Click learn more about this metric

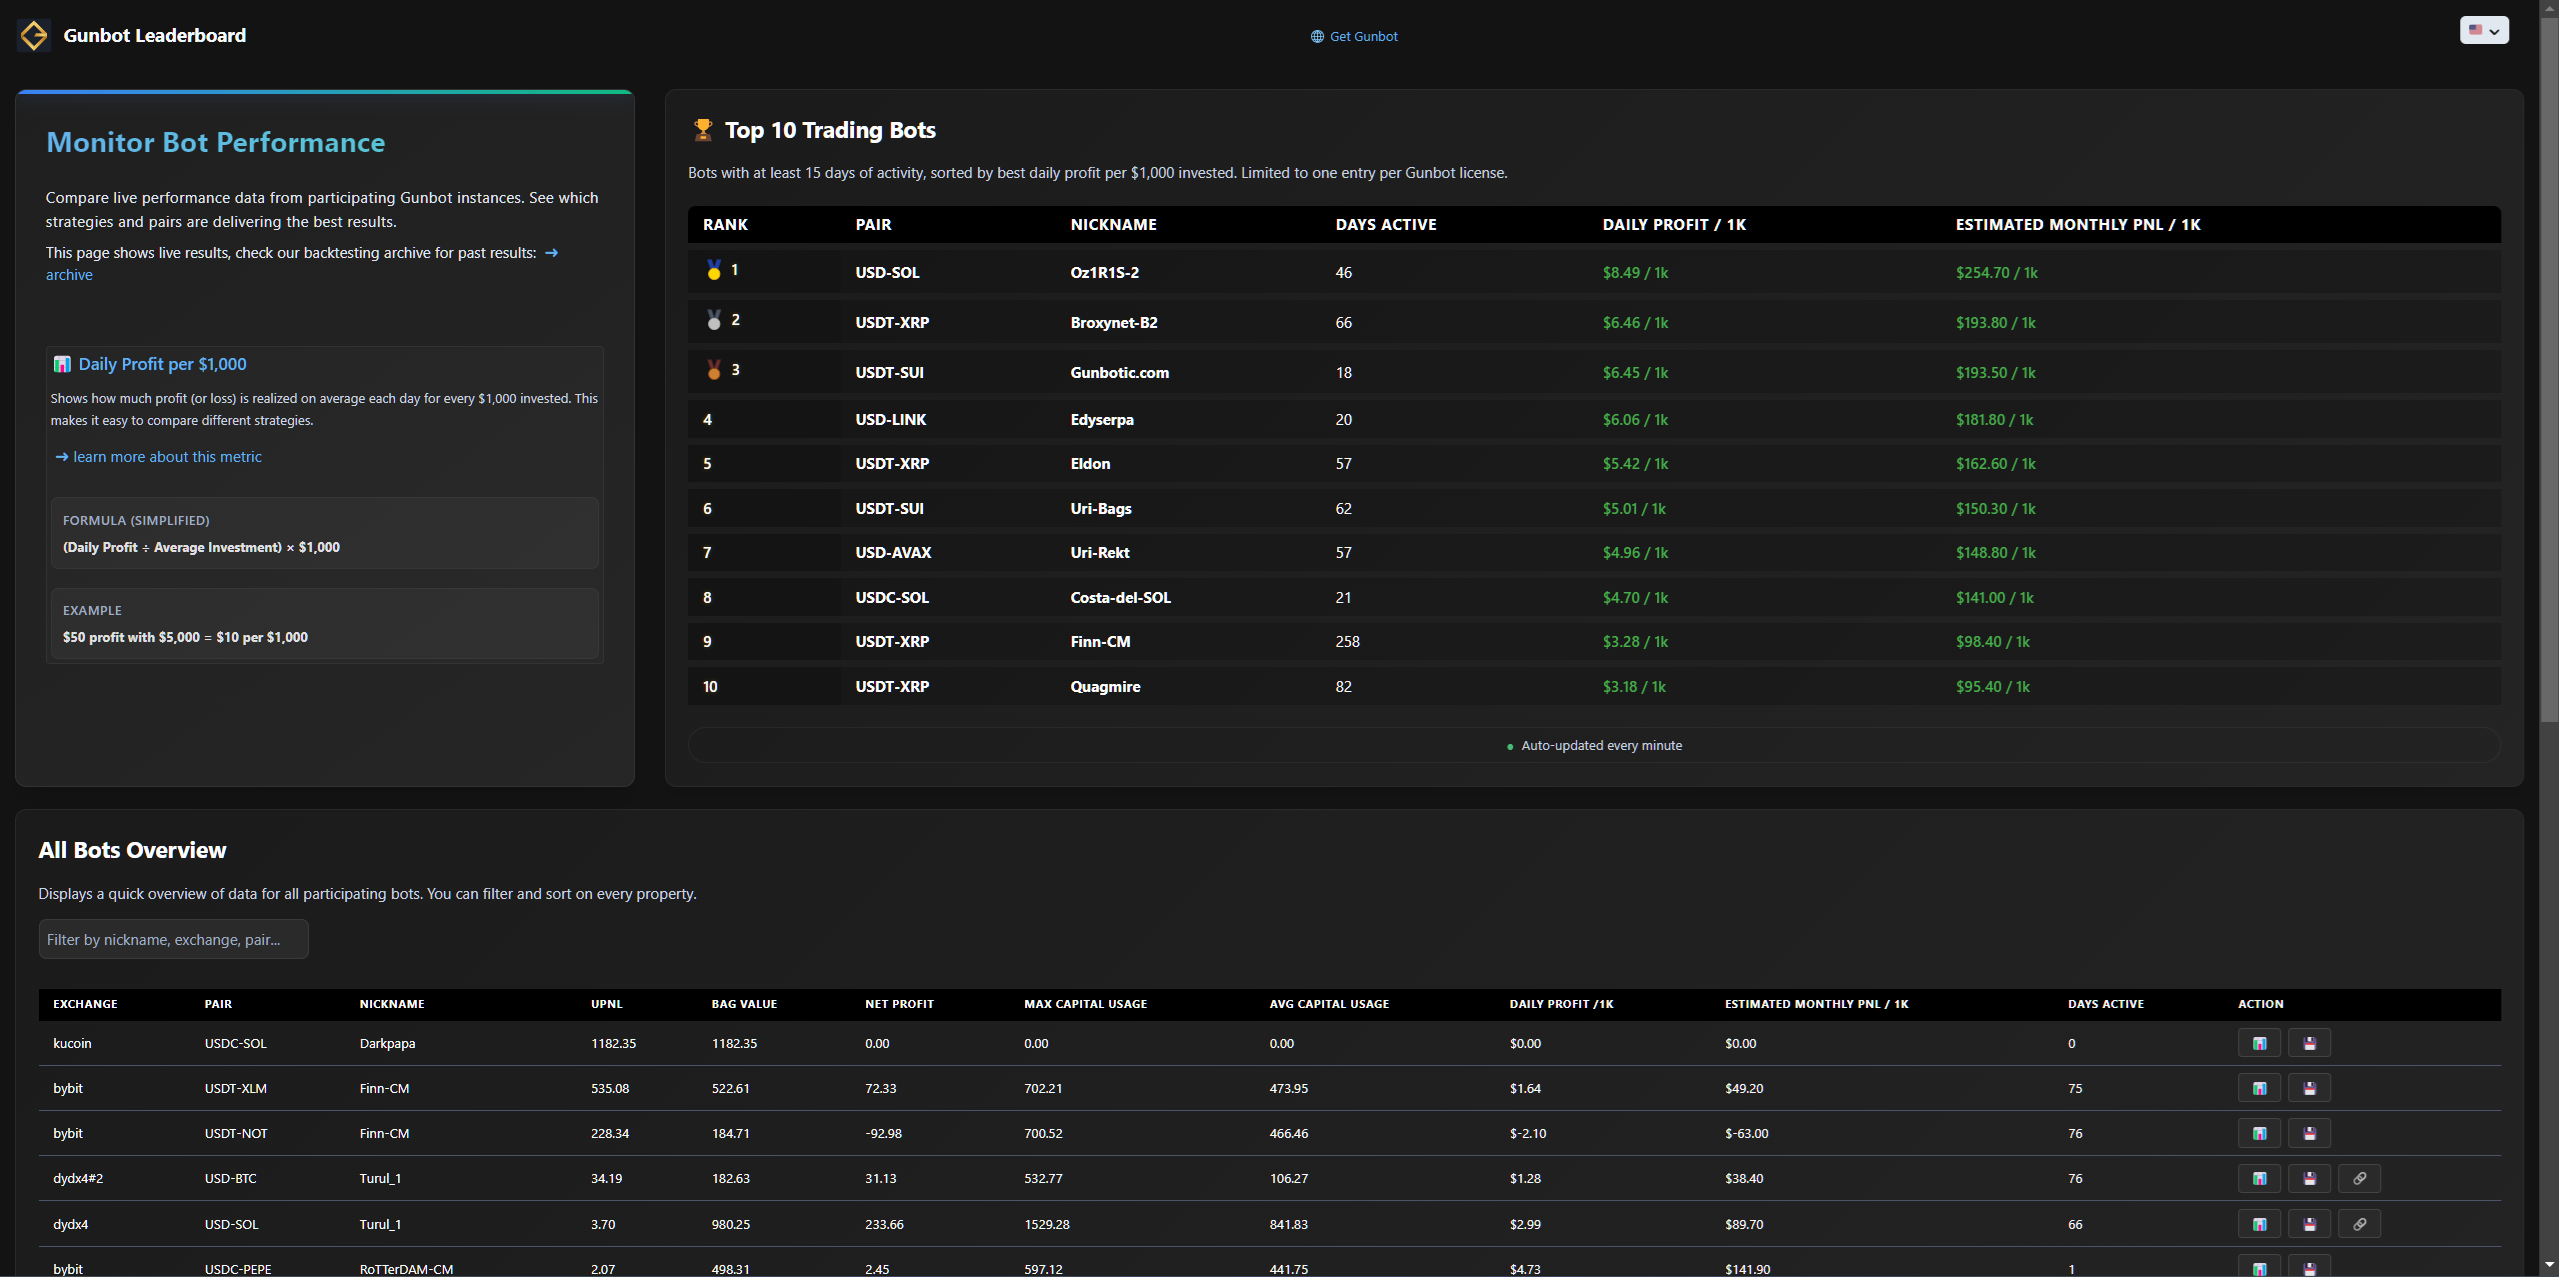tap(159, 457)
